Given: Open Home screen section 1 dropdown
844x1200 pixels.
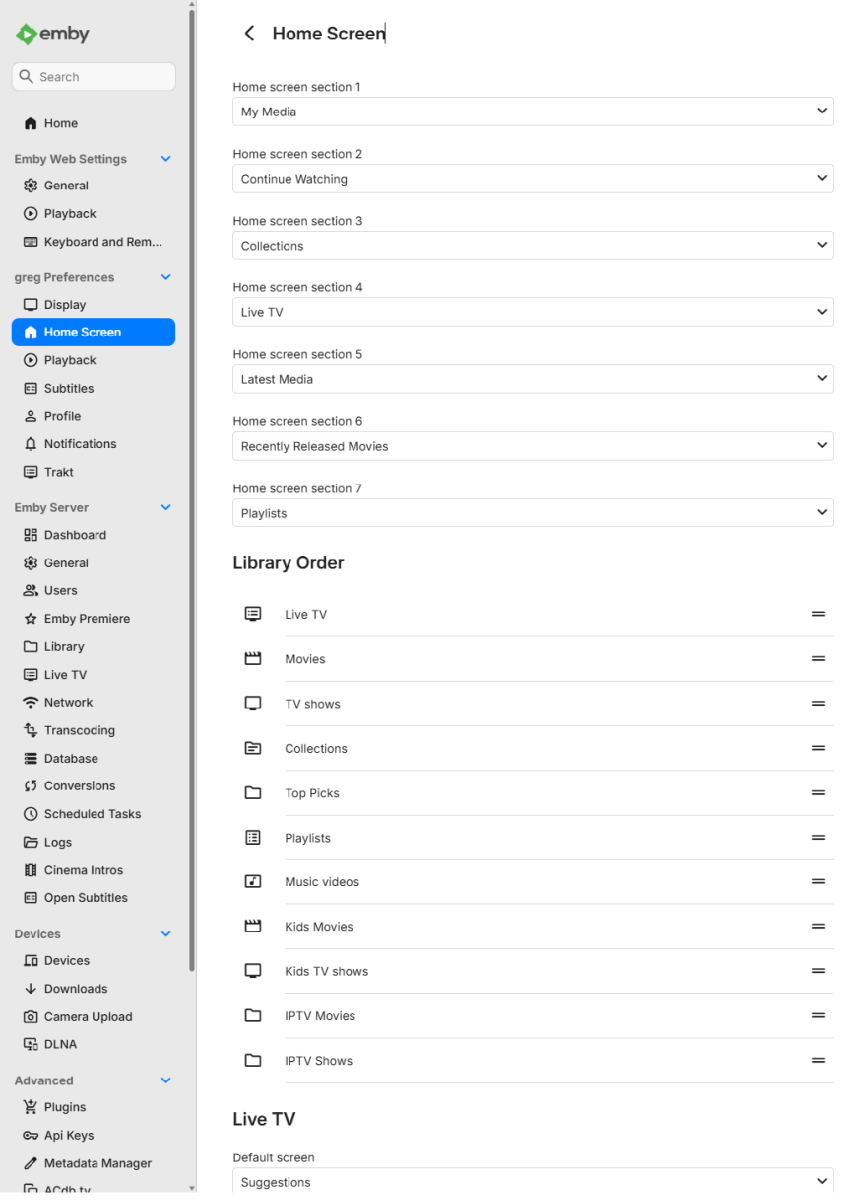Looking at the screenshot, I should click(532, 112).
